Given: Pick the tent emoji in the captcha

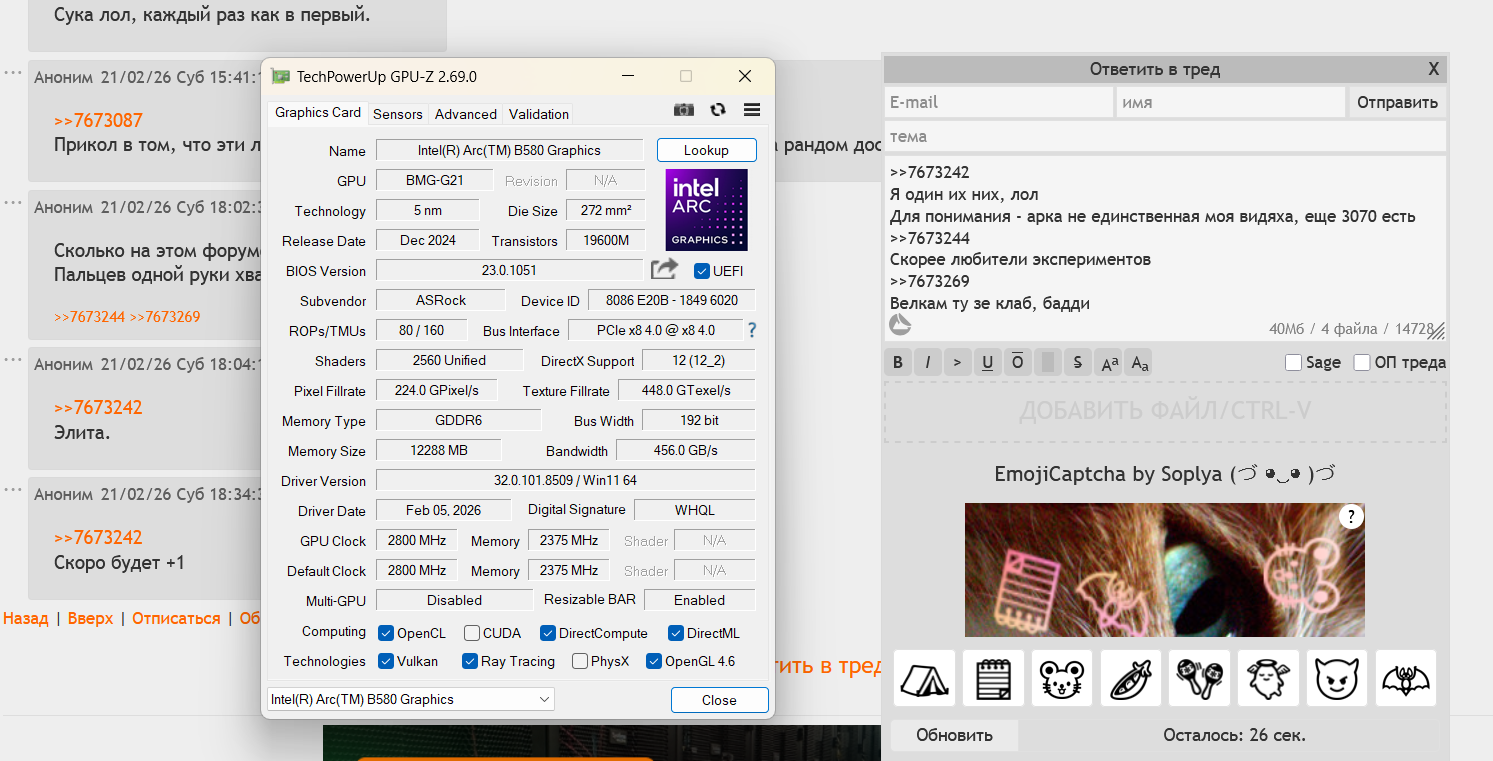Looking at the screenshot, I should point(925,678).
